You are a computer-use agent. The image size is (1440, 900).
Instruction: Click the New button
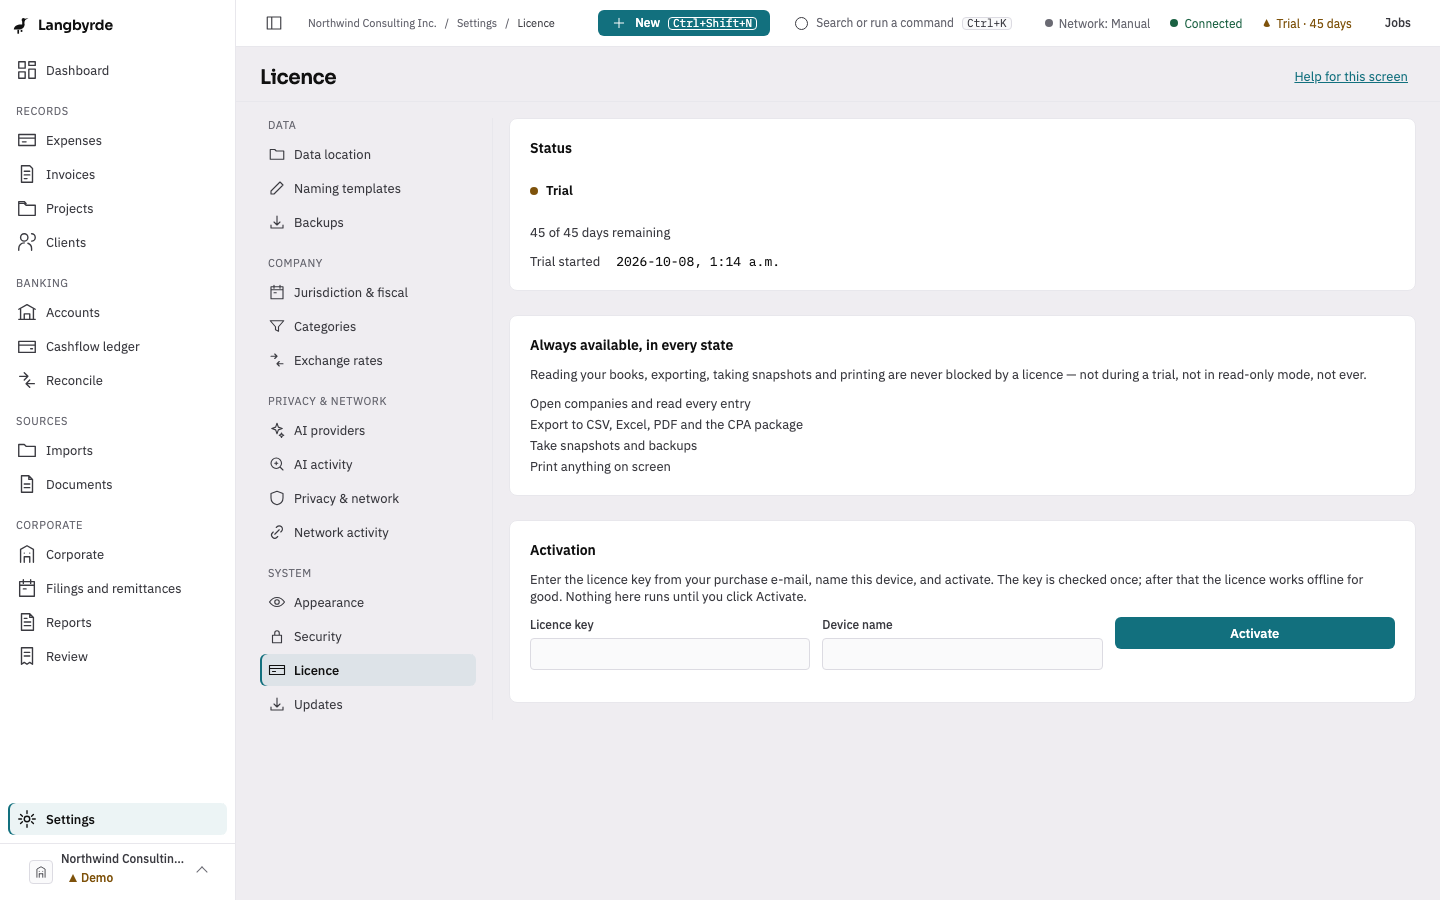coord(684,23)
